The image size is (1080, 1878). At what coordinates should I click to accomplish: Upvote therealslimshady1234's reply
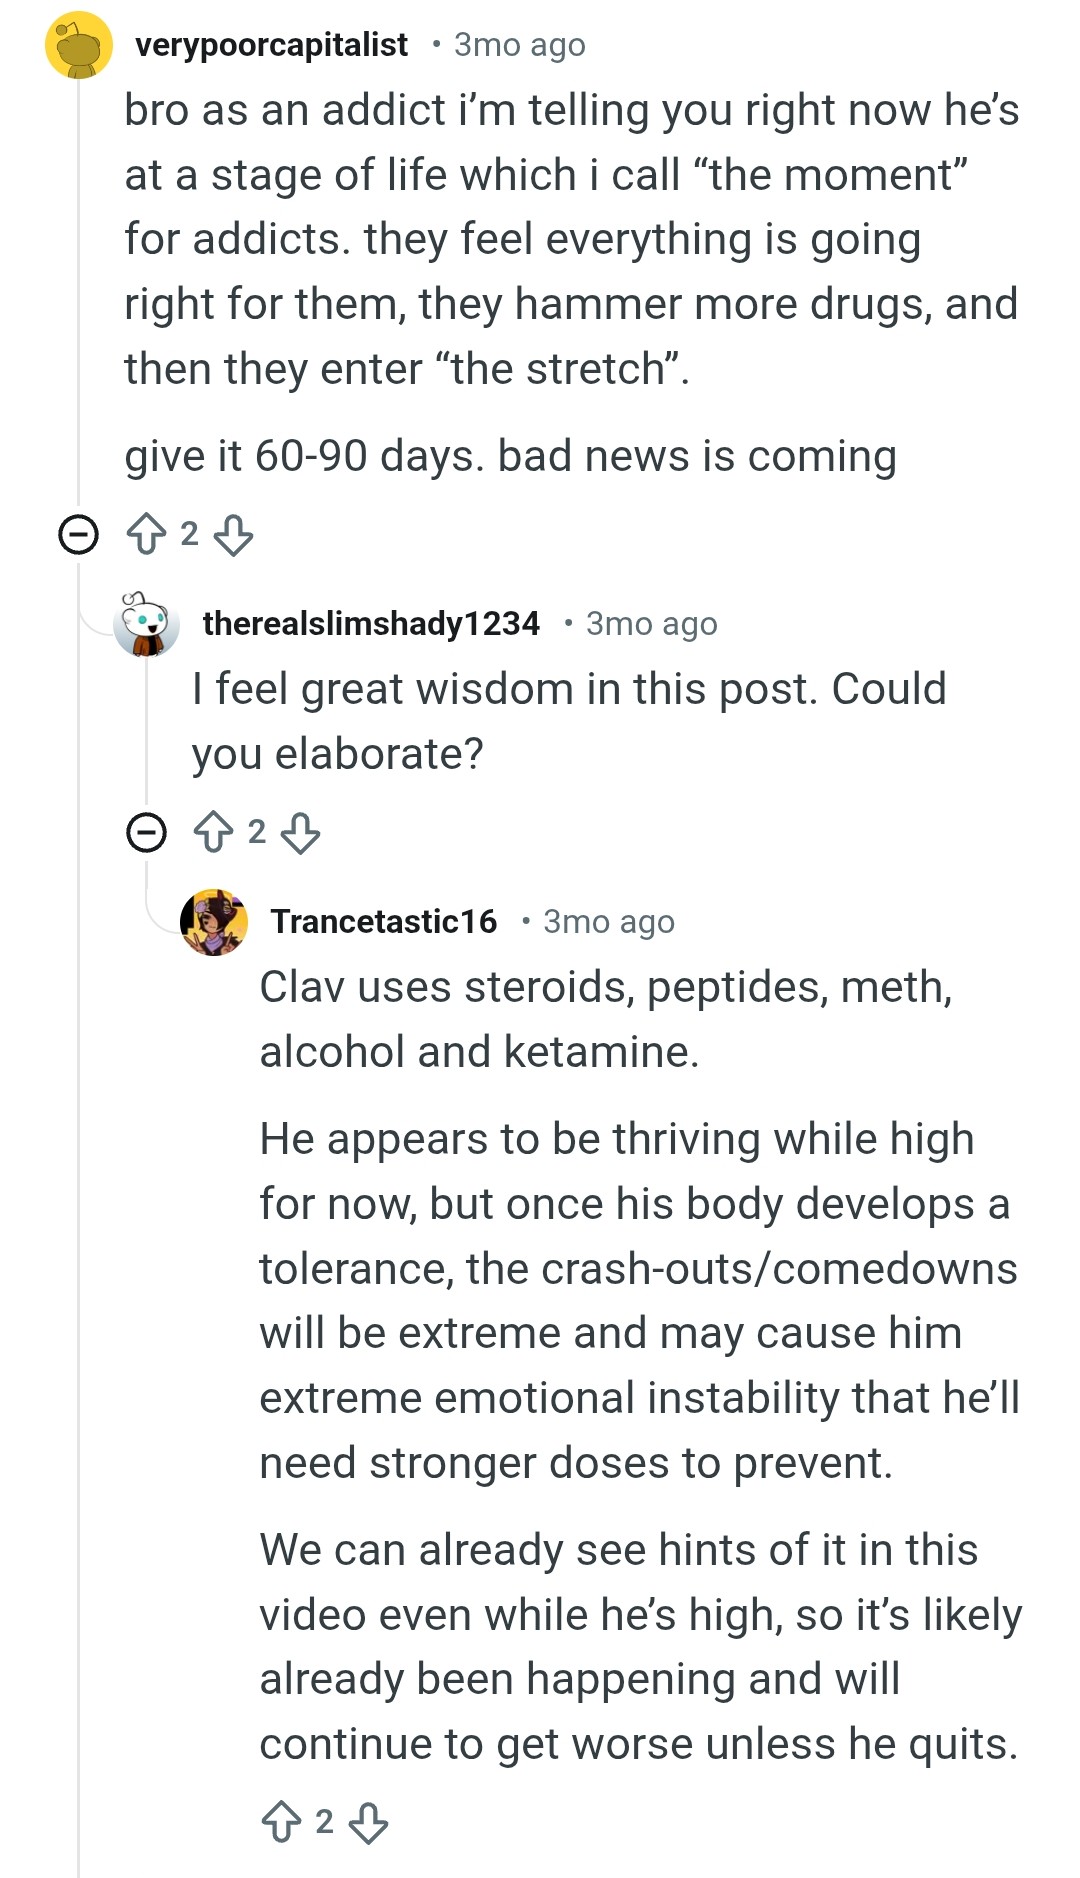[213, 831]
